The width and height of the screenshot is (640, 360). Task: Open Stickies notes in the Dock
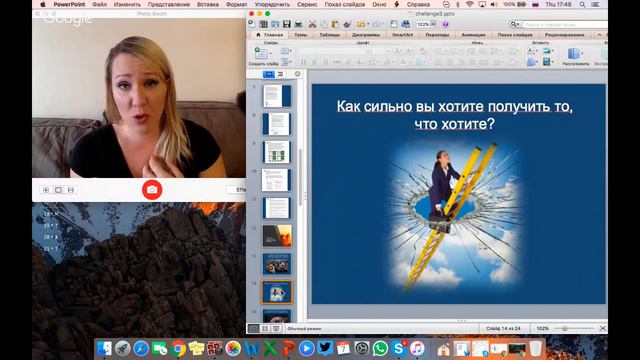pos(196,349)
